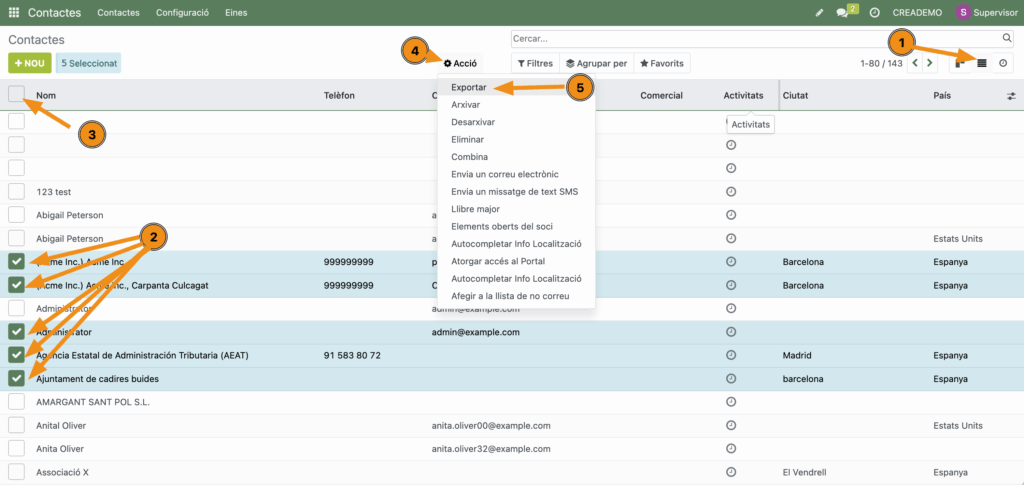This screenshot has height=485, width=1024.
Task: Select Eliminar in the action menu
Action: (469, 139)
